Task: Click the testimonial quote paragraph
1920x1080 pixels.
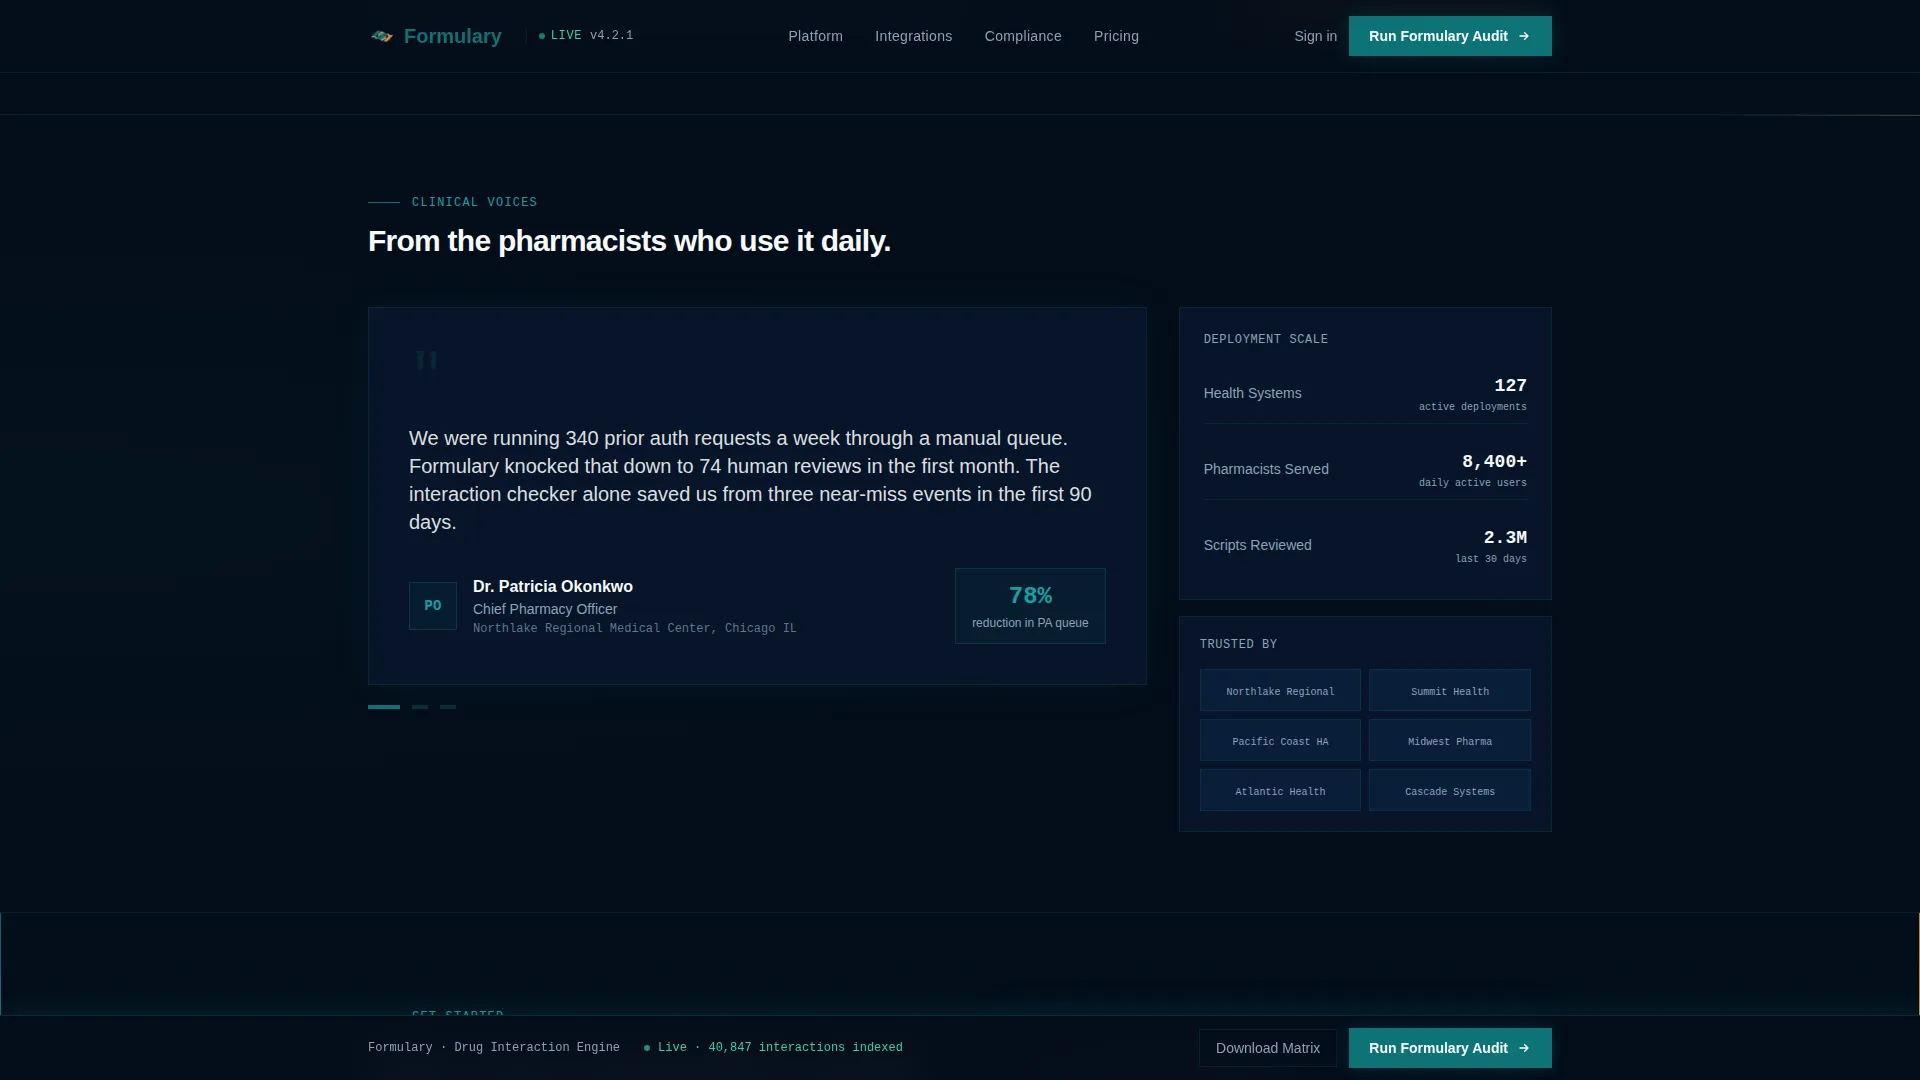Action: tap(750, 480)
